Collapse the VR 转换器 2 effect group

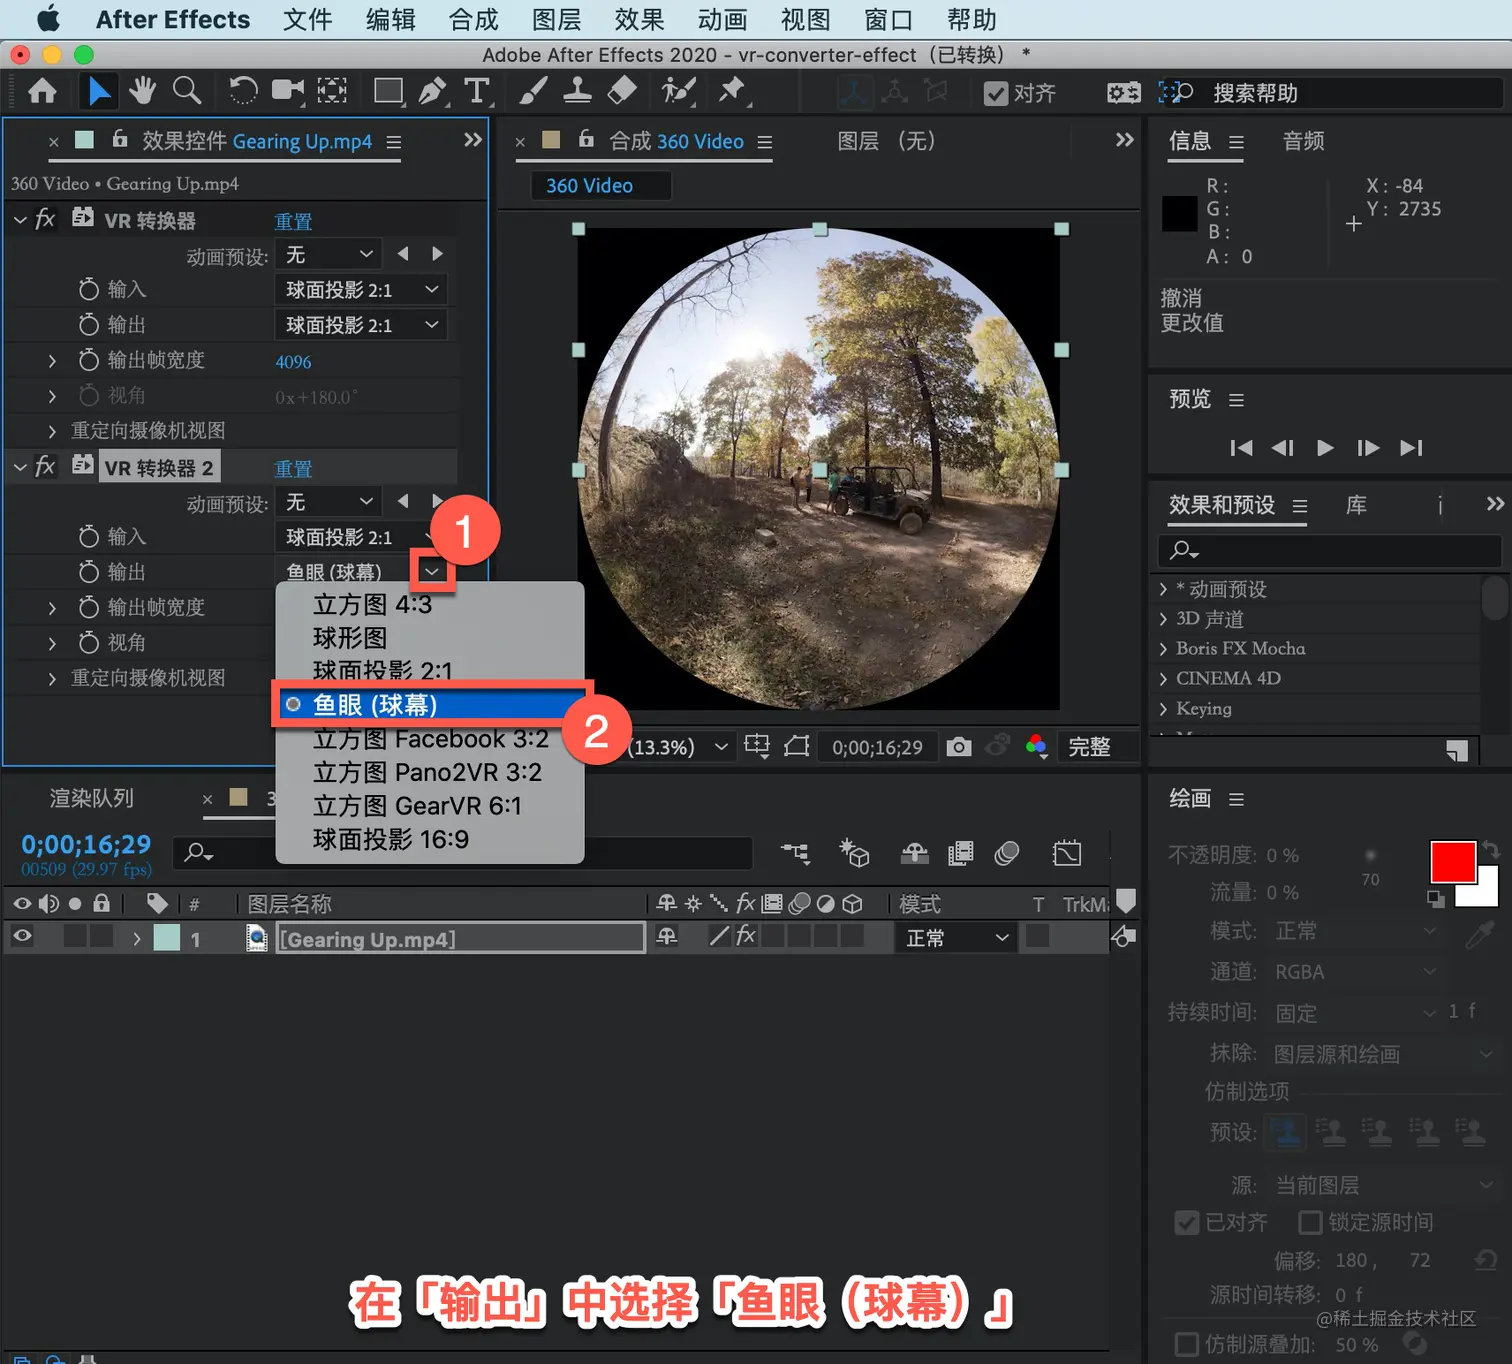[20, 466]
